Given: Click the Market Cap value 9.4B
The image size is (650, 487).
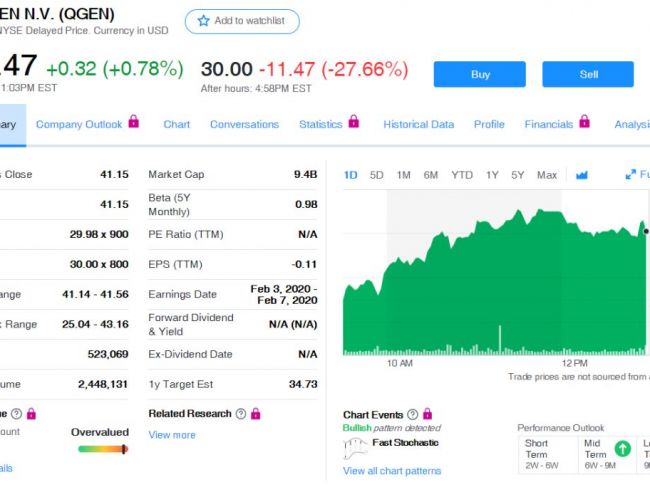Looking at the screenshot, I should click(x=306, y=174).
